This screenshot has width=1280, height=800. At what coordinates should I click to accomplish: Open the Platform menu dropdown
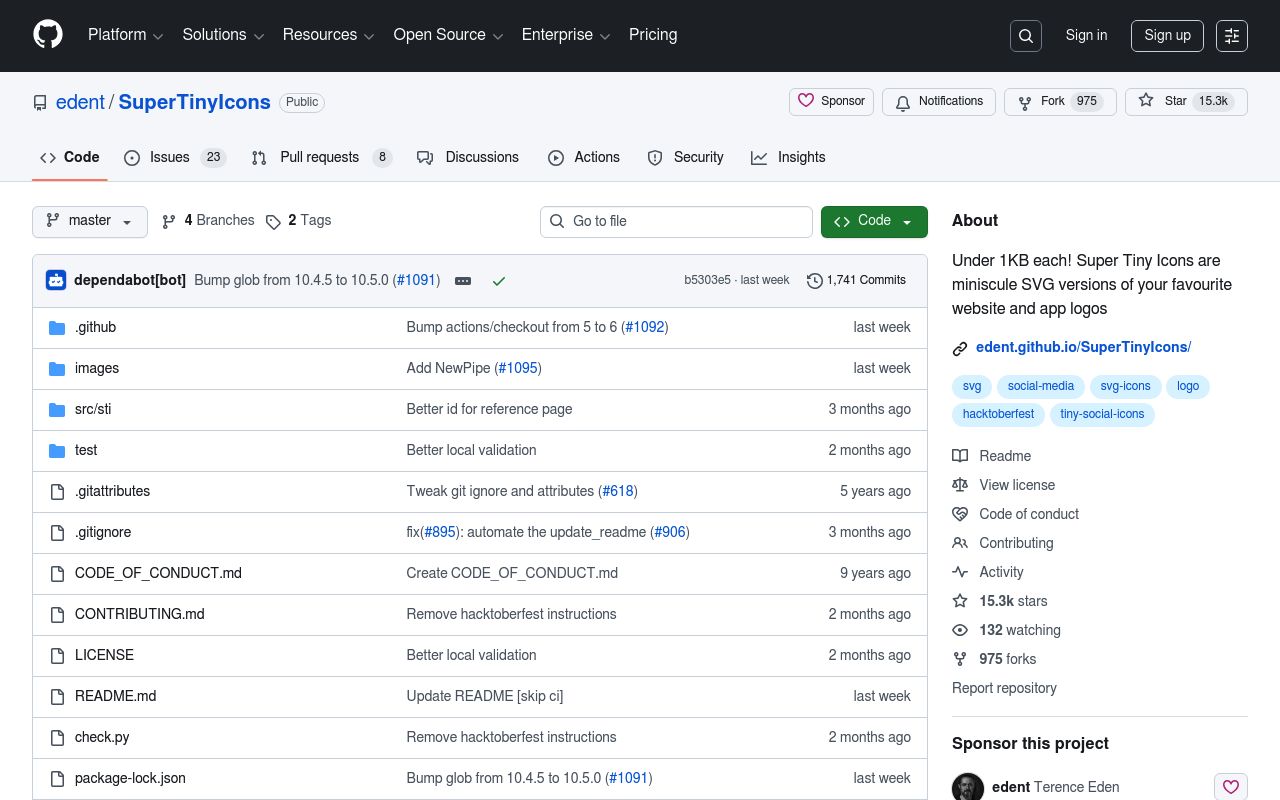pyautogui.click(x=125, y=35)
